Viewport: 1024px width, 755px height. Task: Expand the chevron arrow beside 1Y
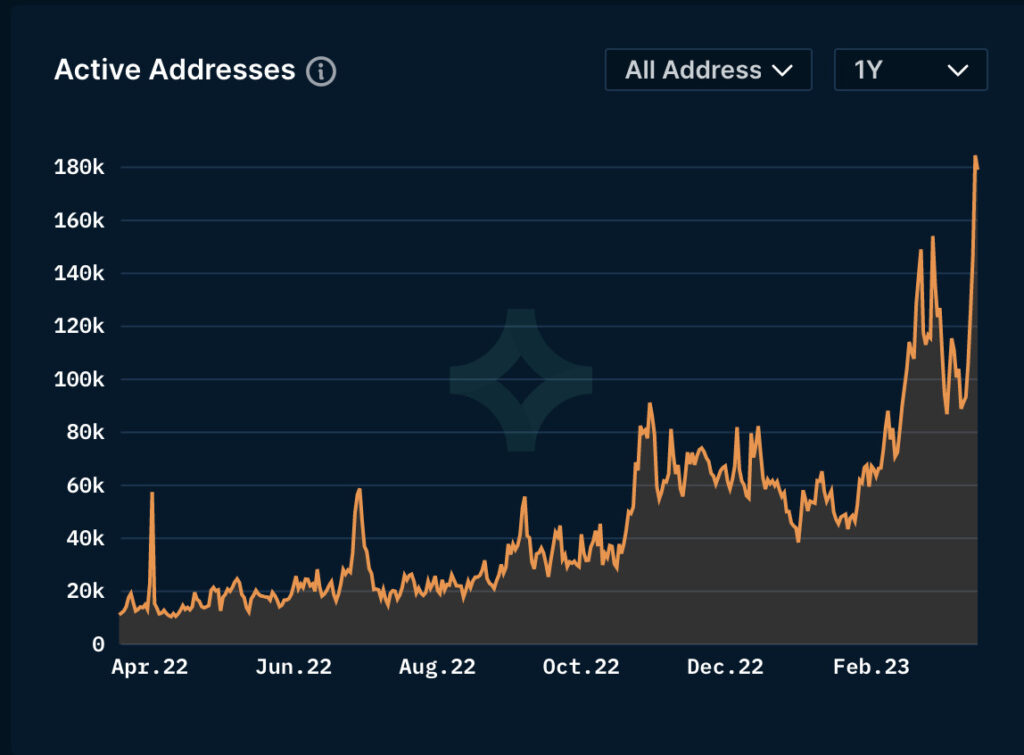pyautogui.click(x=957, y=70)
